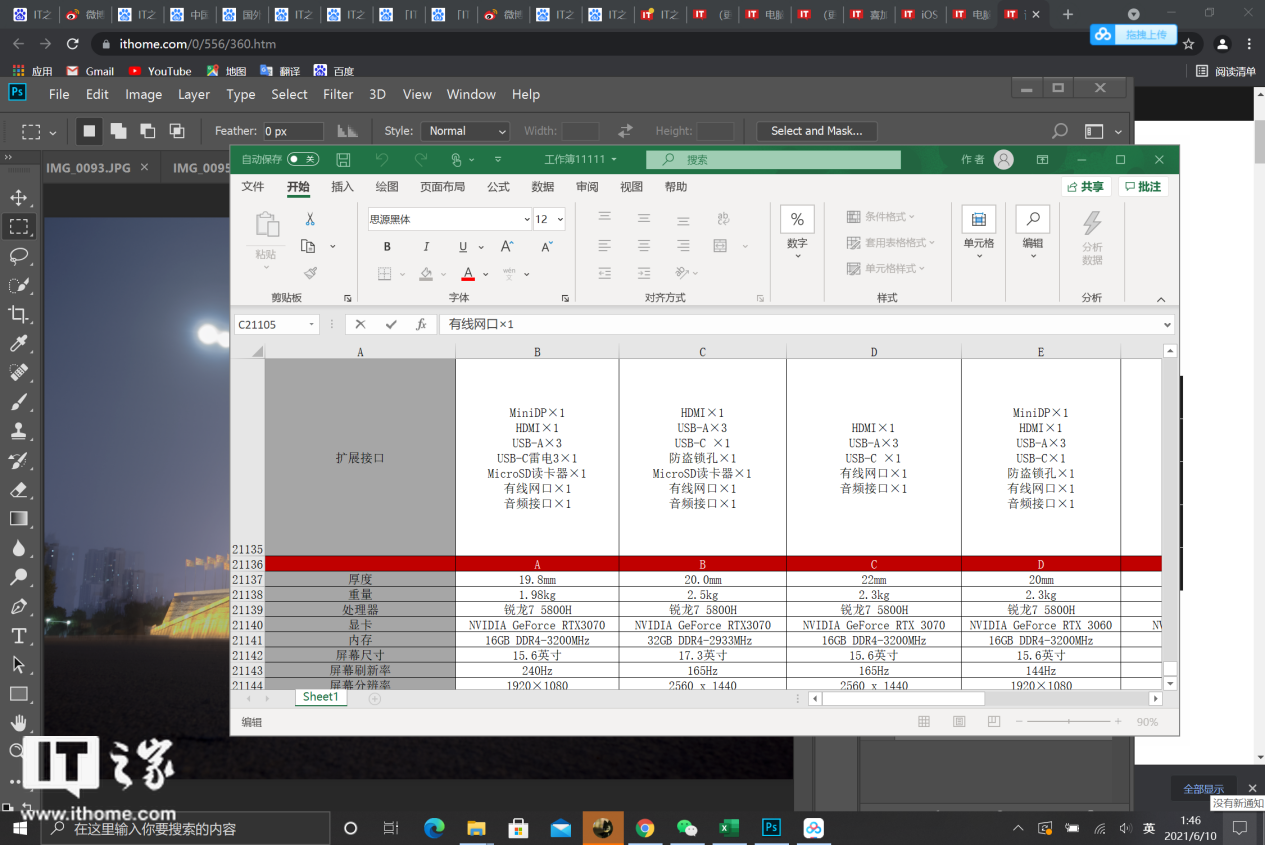Click the insert function fx icon
Image resolution: width=1265 pixels, height=845 pixels.
coord(421,325)
